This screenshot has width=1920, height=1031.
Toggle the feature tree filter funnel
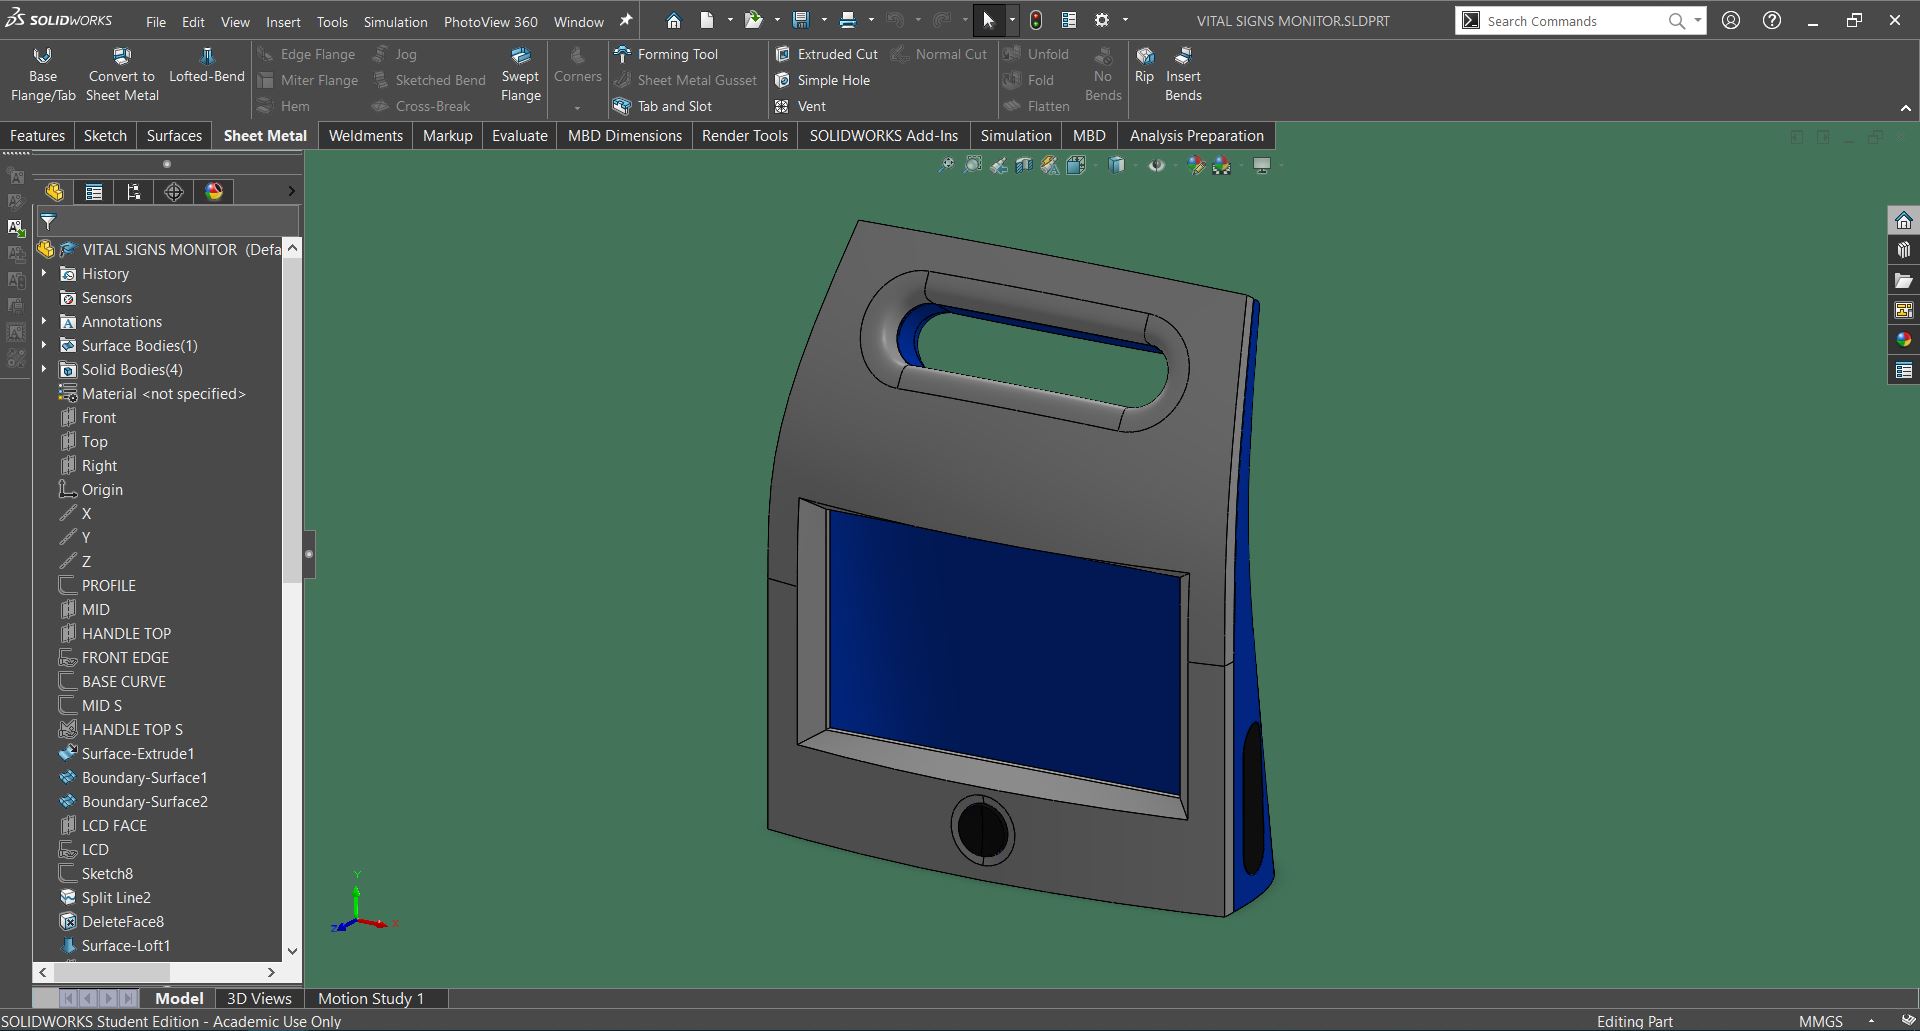tap(48, 221)
